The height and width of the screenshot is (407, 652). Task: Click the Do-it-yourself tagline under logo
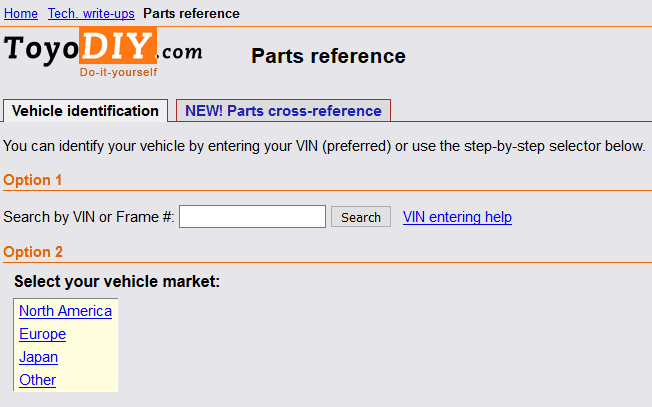[x=119, y=72]
